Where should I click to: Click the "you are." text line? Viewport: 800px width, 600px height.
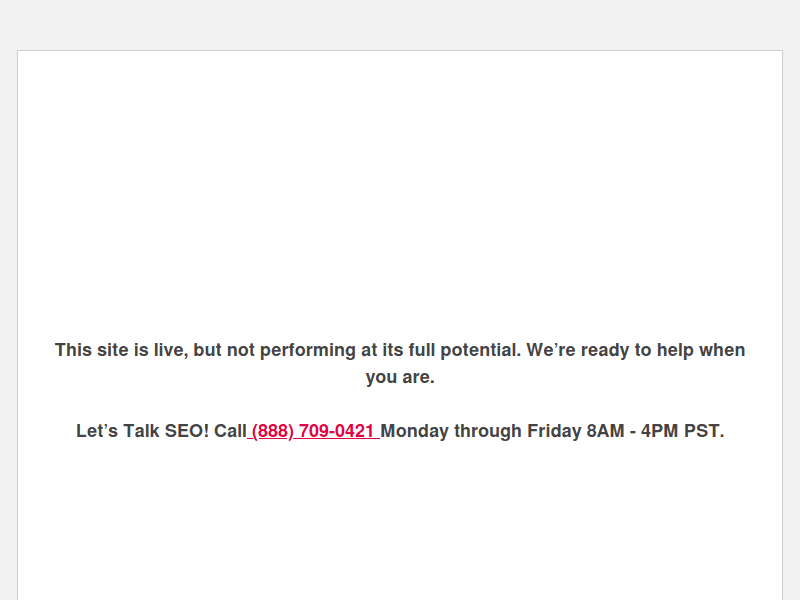point(400,378)
